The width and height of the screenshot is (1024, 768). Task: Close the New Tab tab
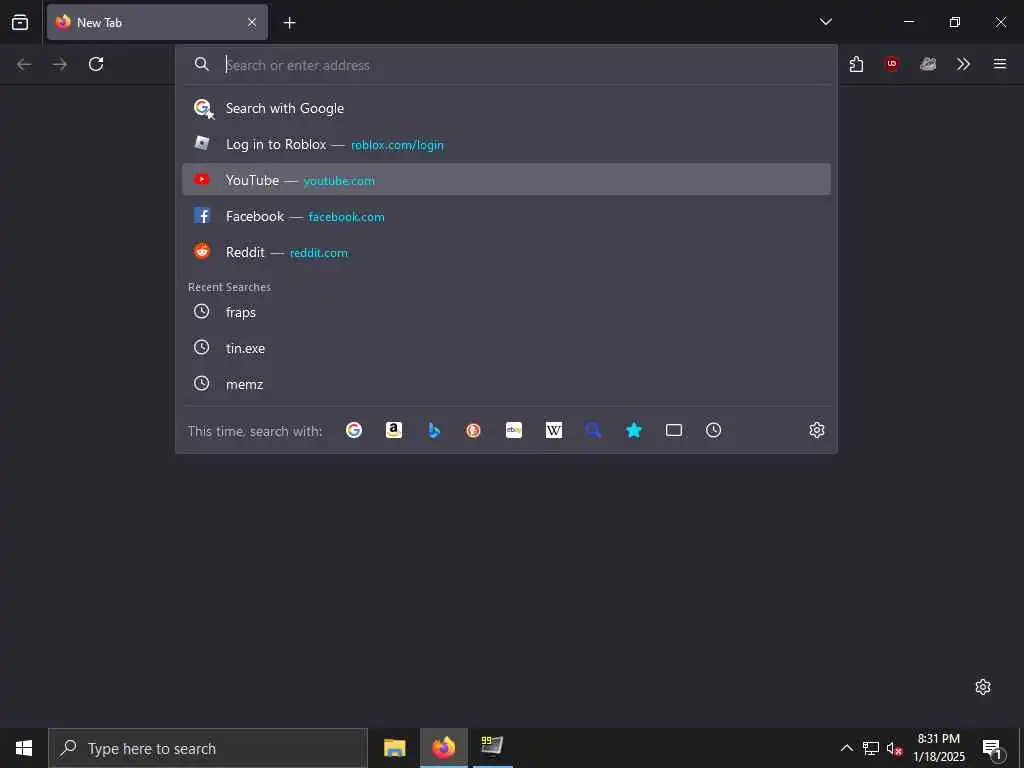(252, 22)
